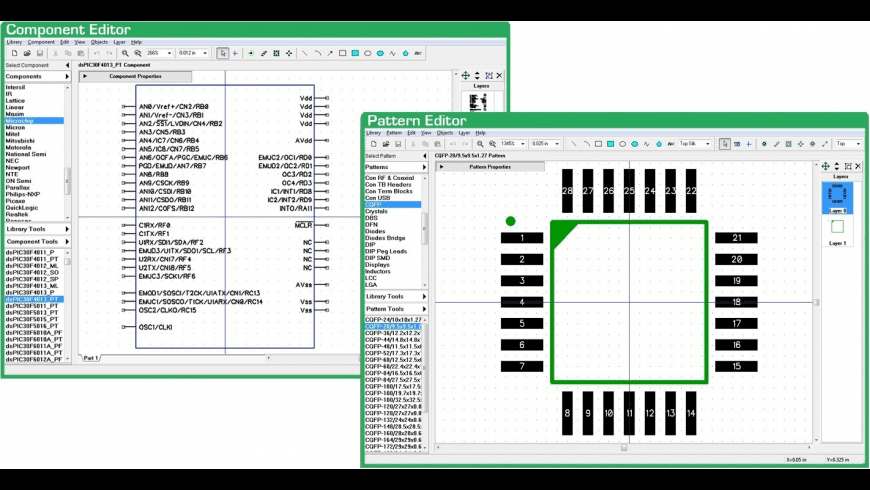Open Component menu
This screenshot has width=870, height=490.
pyautogui.click(x=41, y=42)
